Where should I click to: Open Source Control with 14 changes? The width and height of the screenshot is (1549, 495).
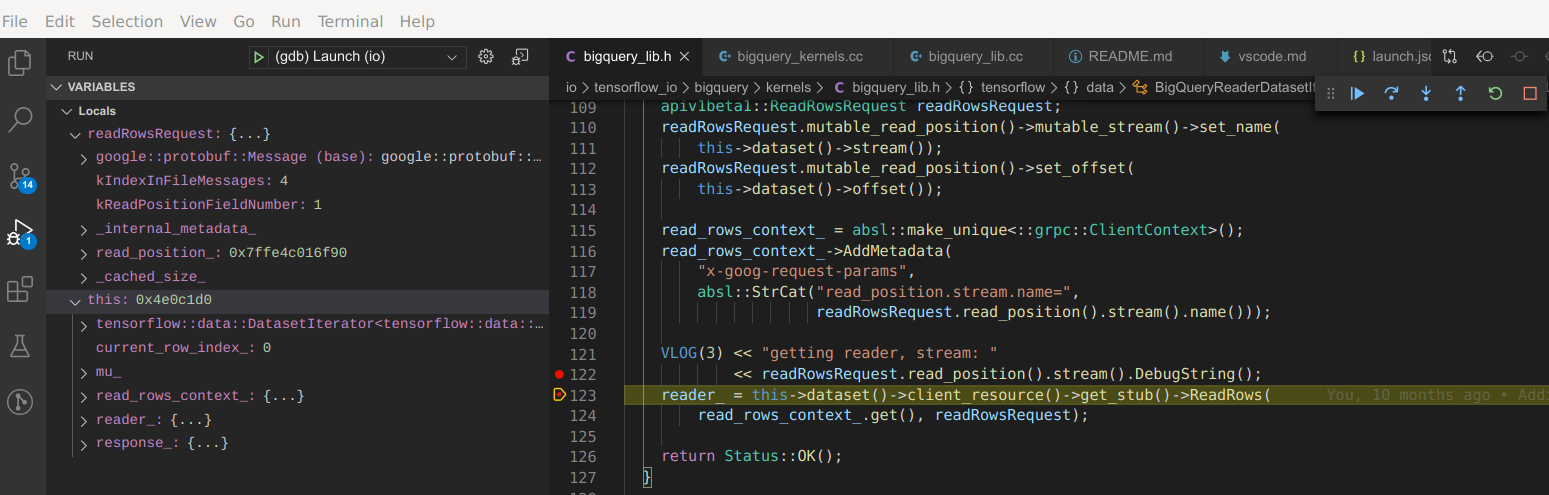tap(20, 176)
